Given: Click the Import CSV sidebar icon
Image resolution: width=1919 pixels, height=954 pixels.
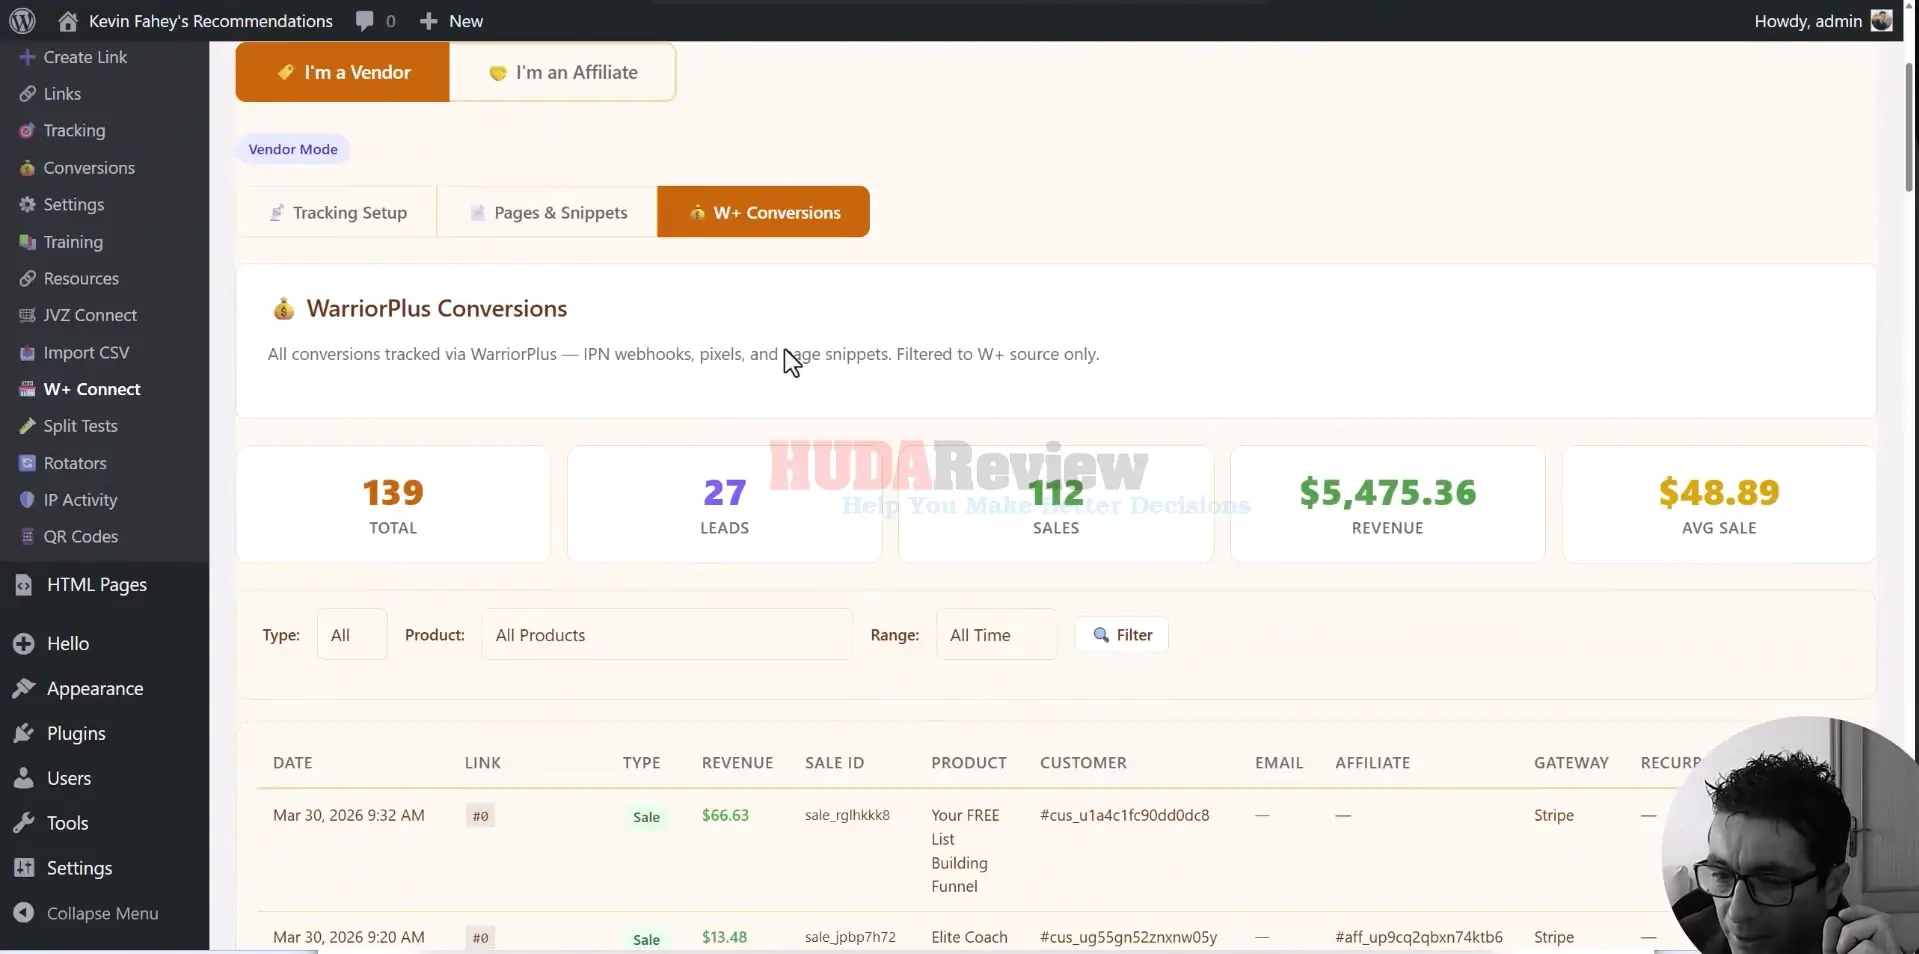Looking at the screenshot, I should 27,353.
